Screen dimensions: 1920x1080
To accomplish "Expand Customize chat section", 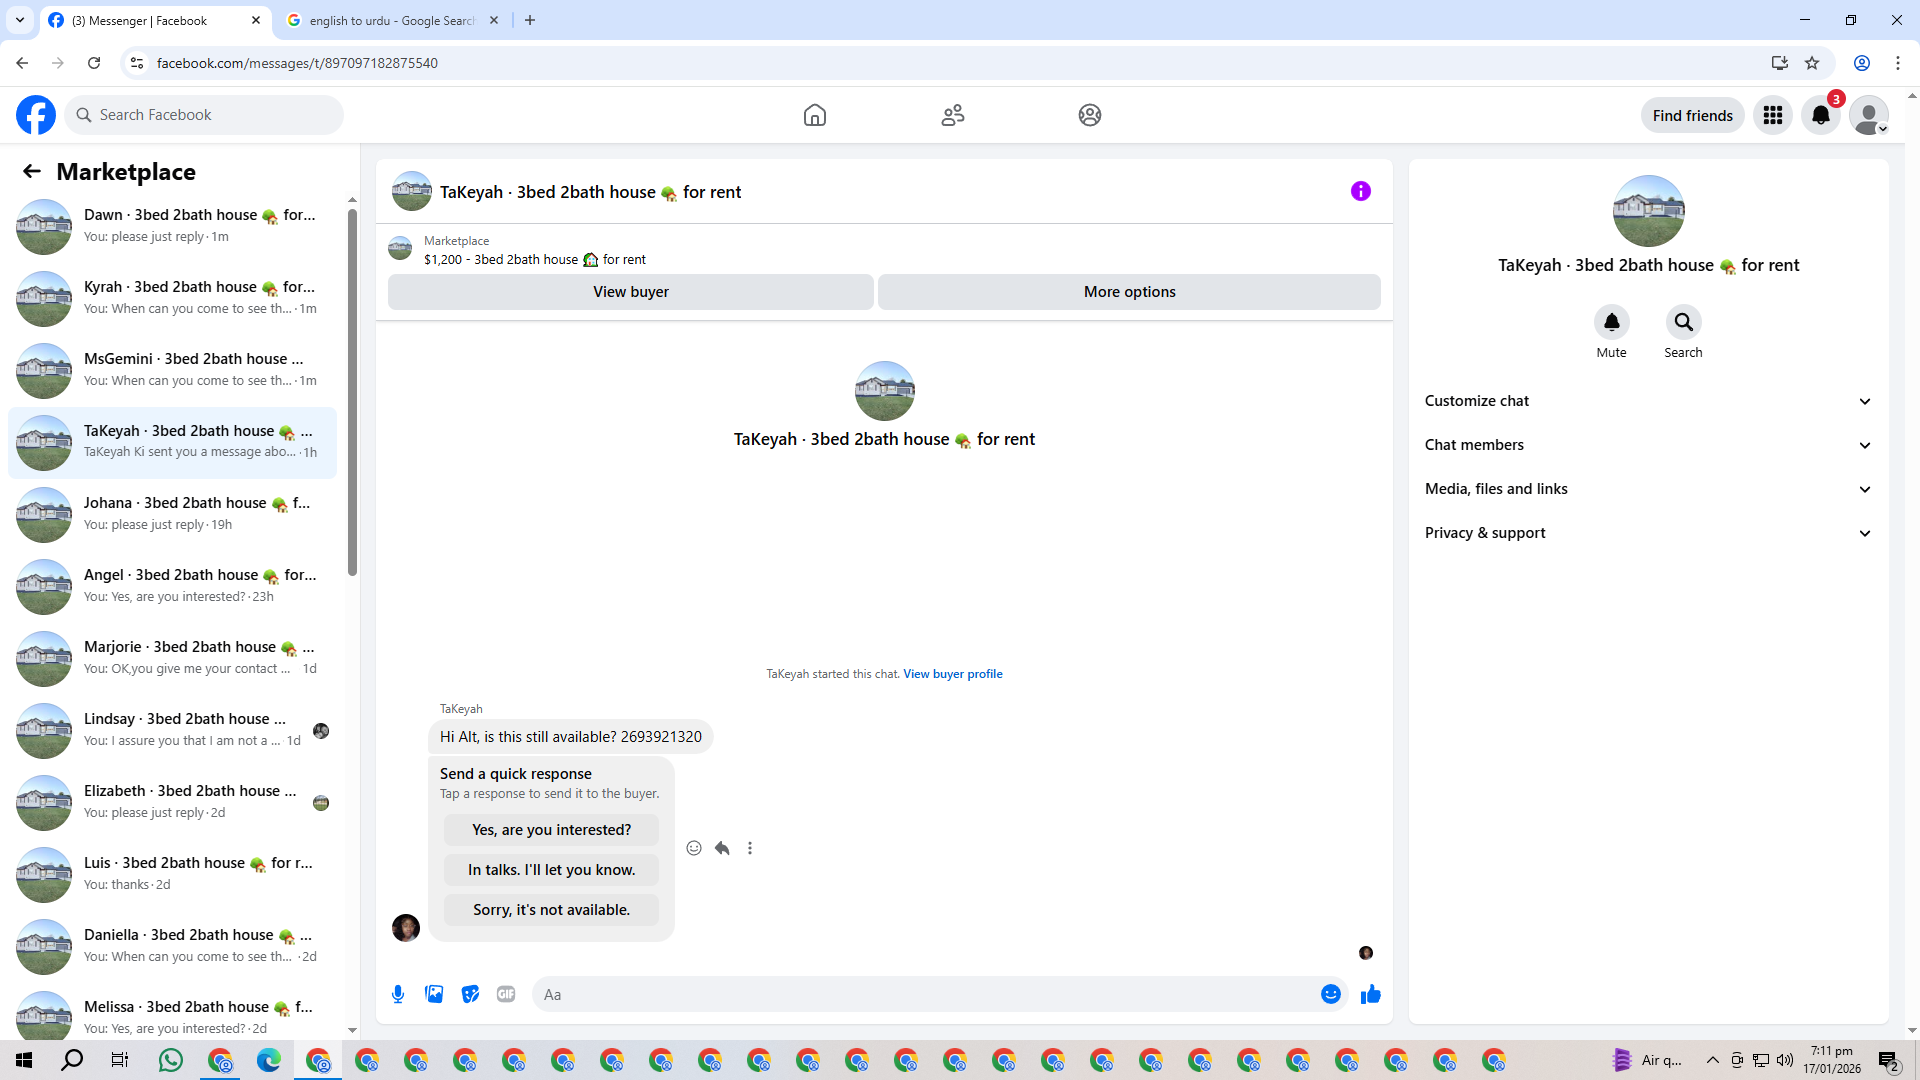I will click(x=1648, y=401).
